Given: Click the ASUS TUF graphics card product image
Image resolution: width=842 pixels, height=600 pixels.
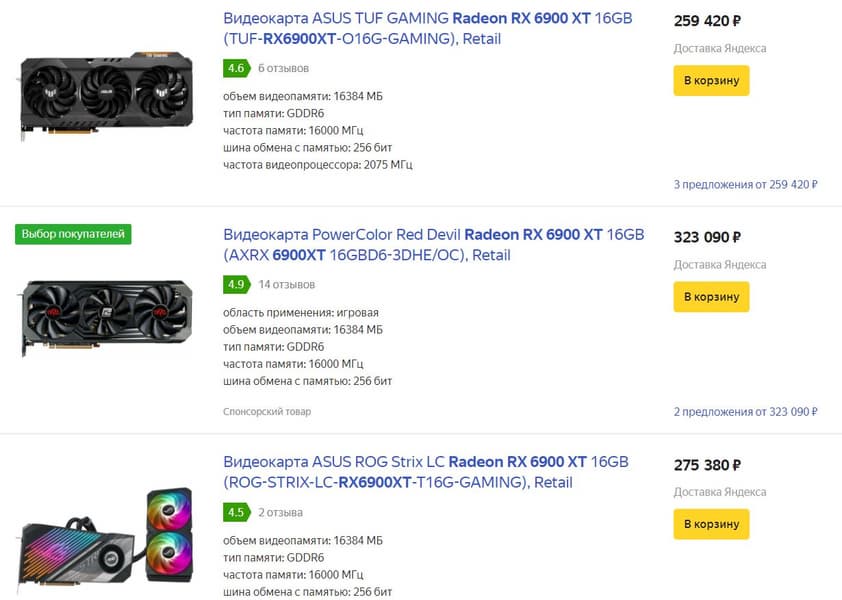Looking at the screenshot, I should [106, 97].
